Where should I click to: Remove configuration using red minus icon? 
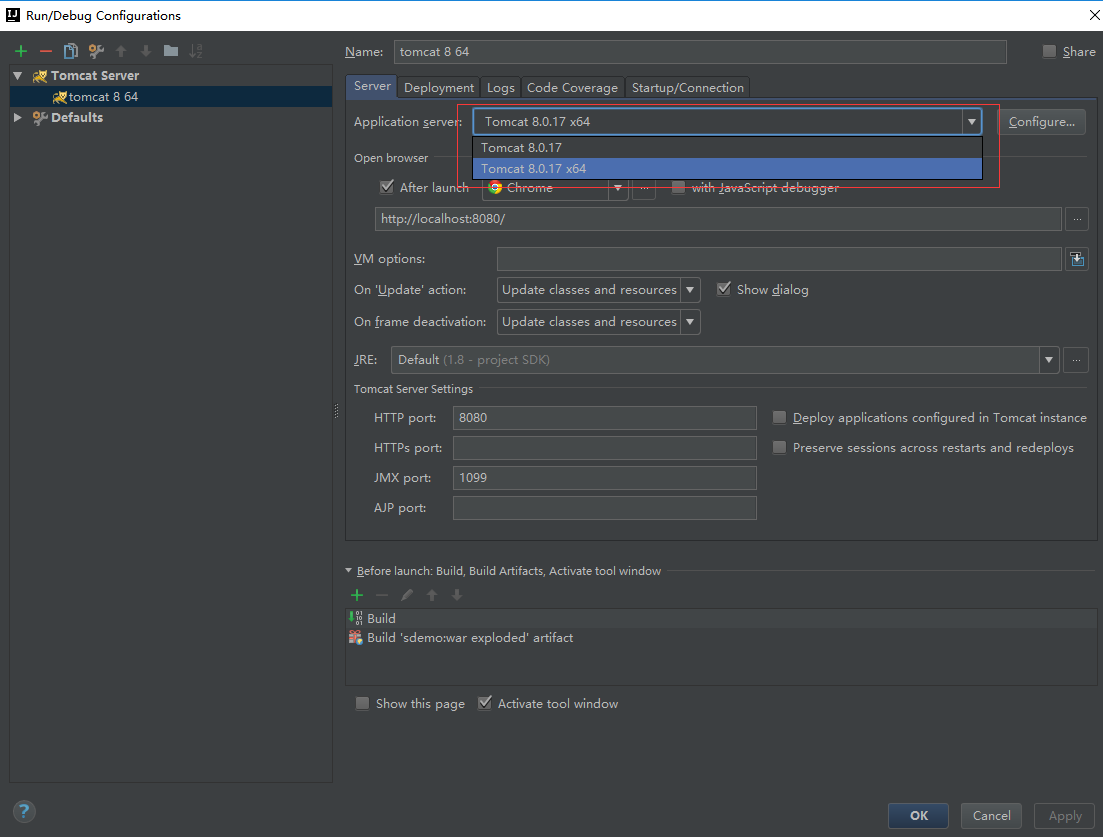(46, 51)
